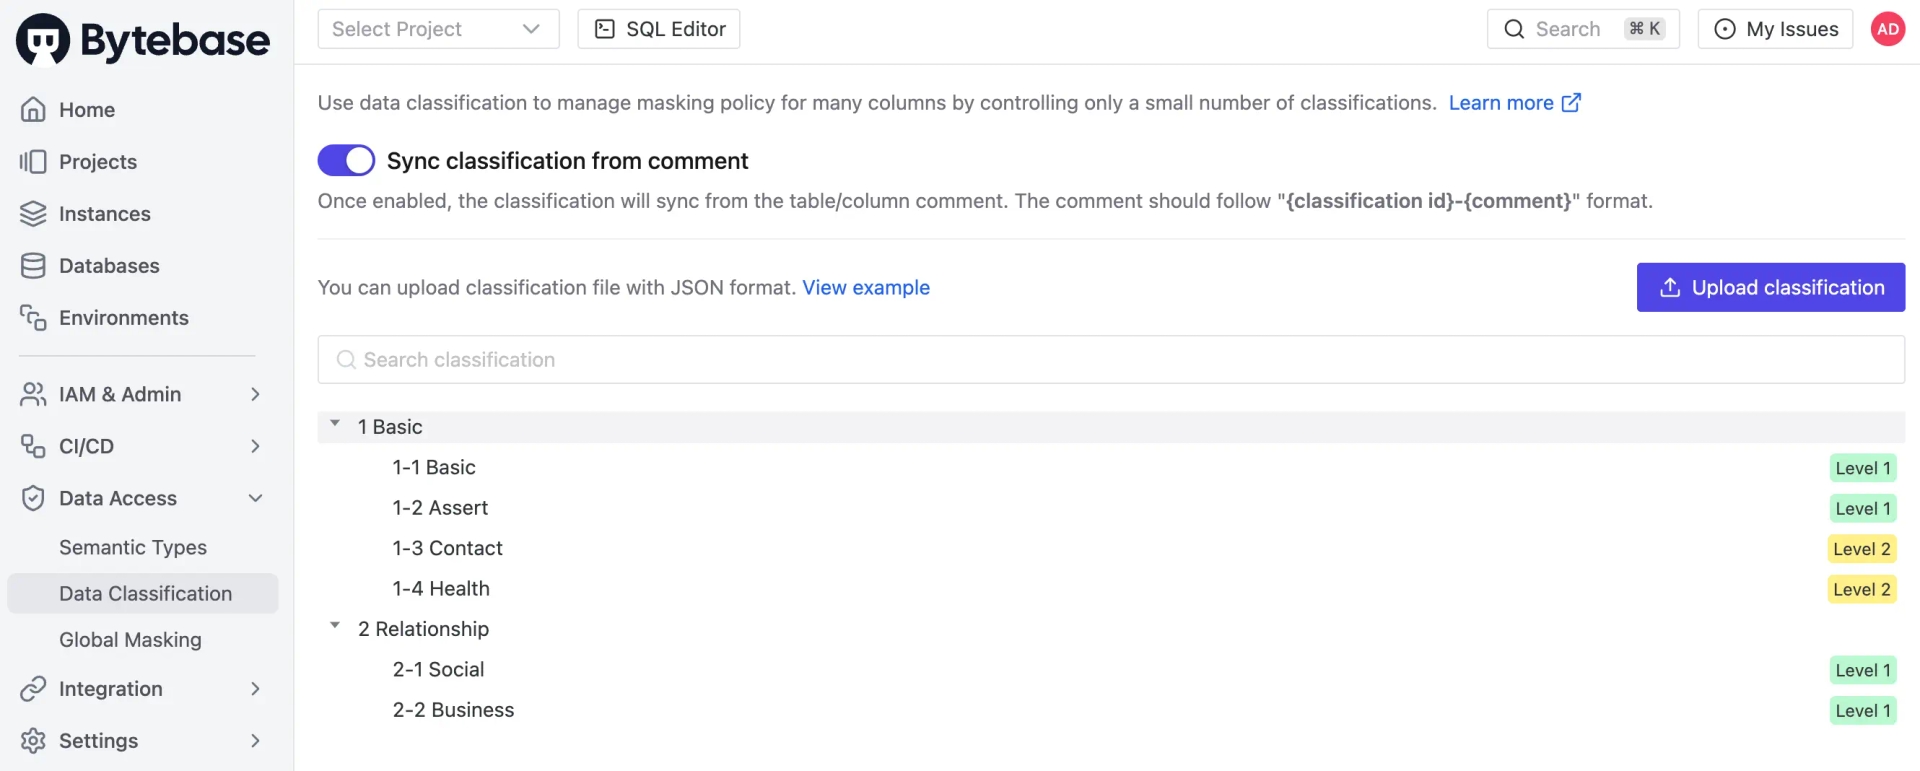Disable Sync classification from comment toggle

coord(346,160)
